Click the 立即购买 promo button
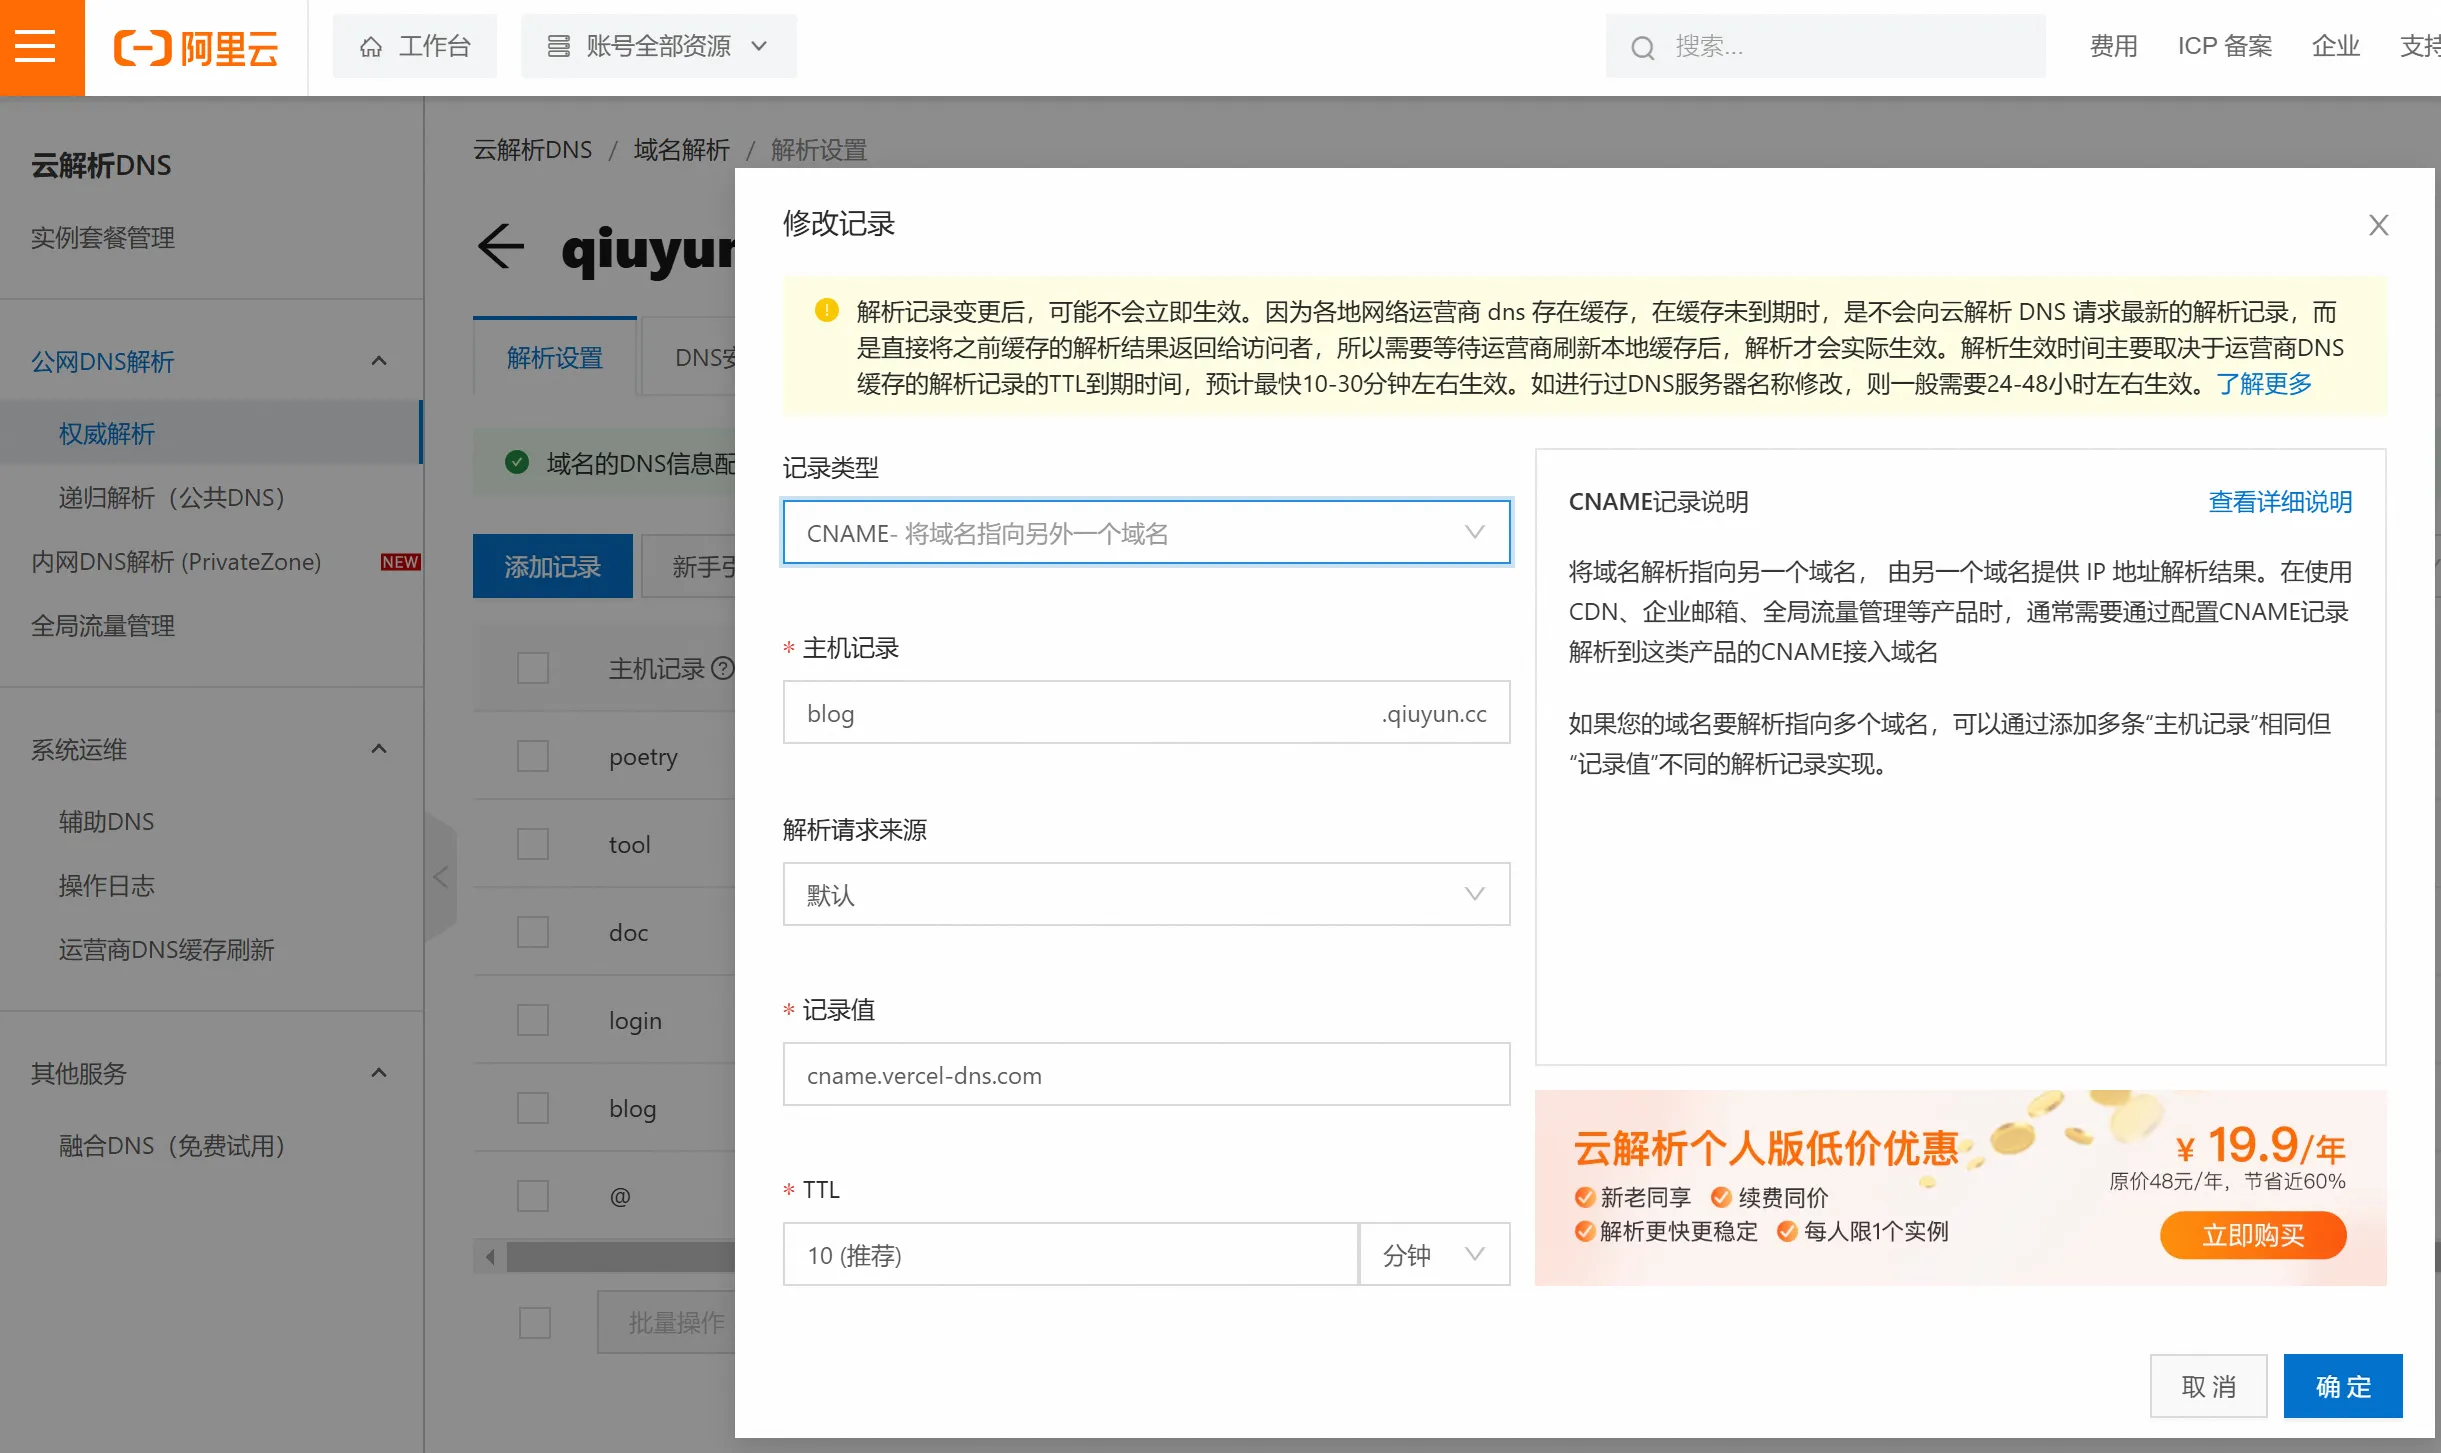The width and height of the screenshot is (2441, 1453). (x=2253, y=1235)
